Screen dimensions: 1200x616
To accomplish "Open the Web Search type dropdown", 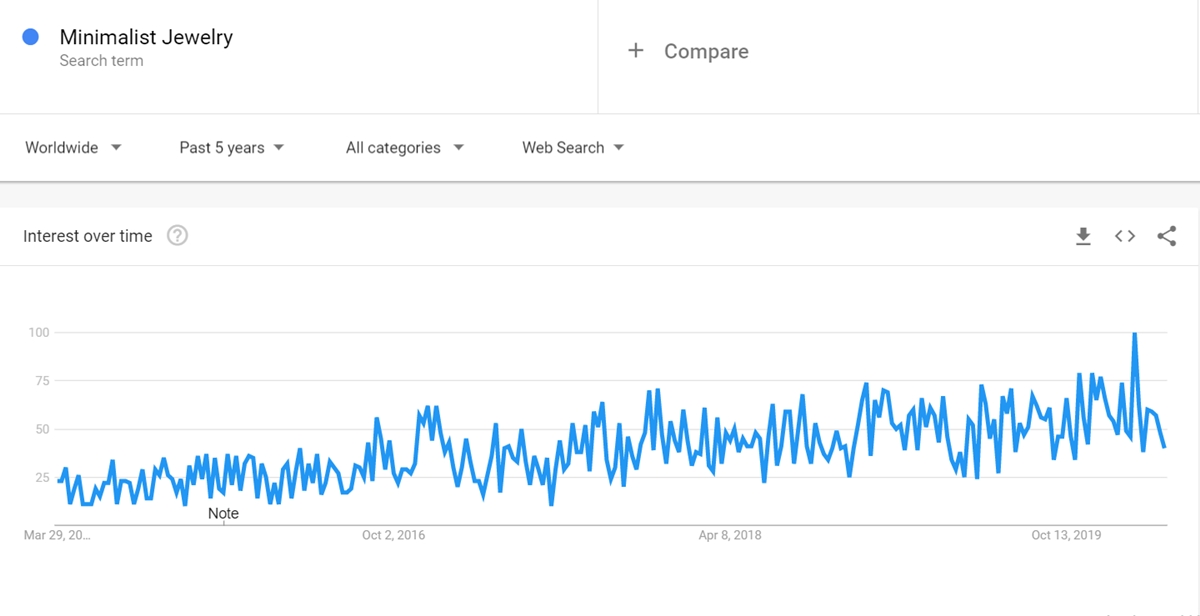I will 572,148.
